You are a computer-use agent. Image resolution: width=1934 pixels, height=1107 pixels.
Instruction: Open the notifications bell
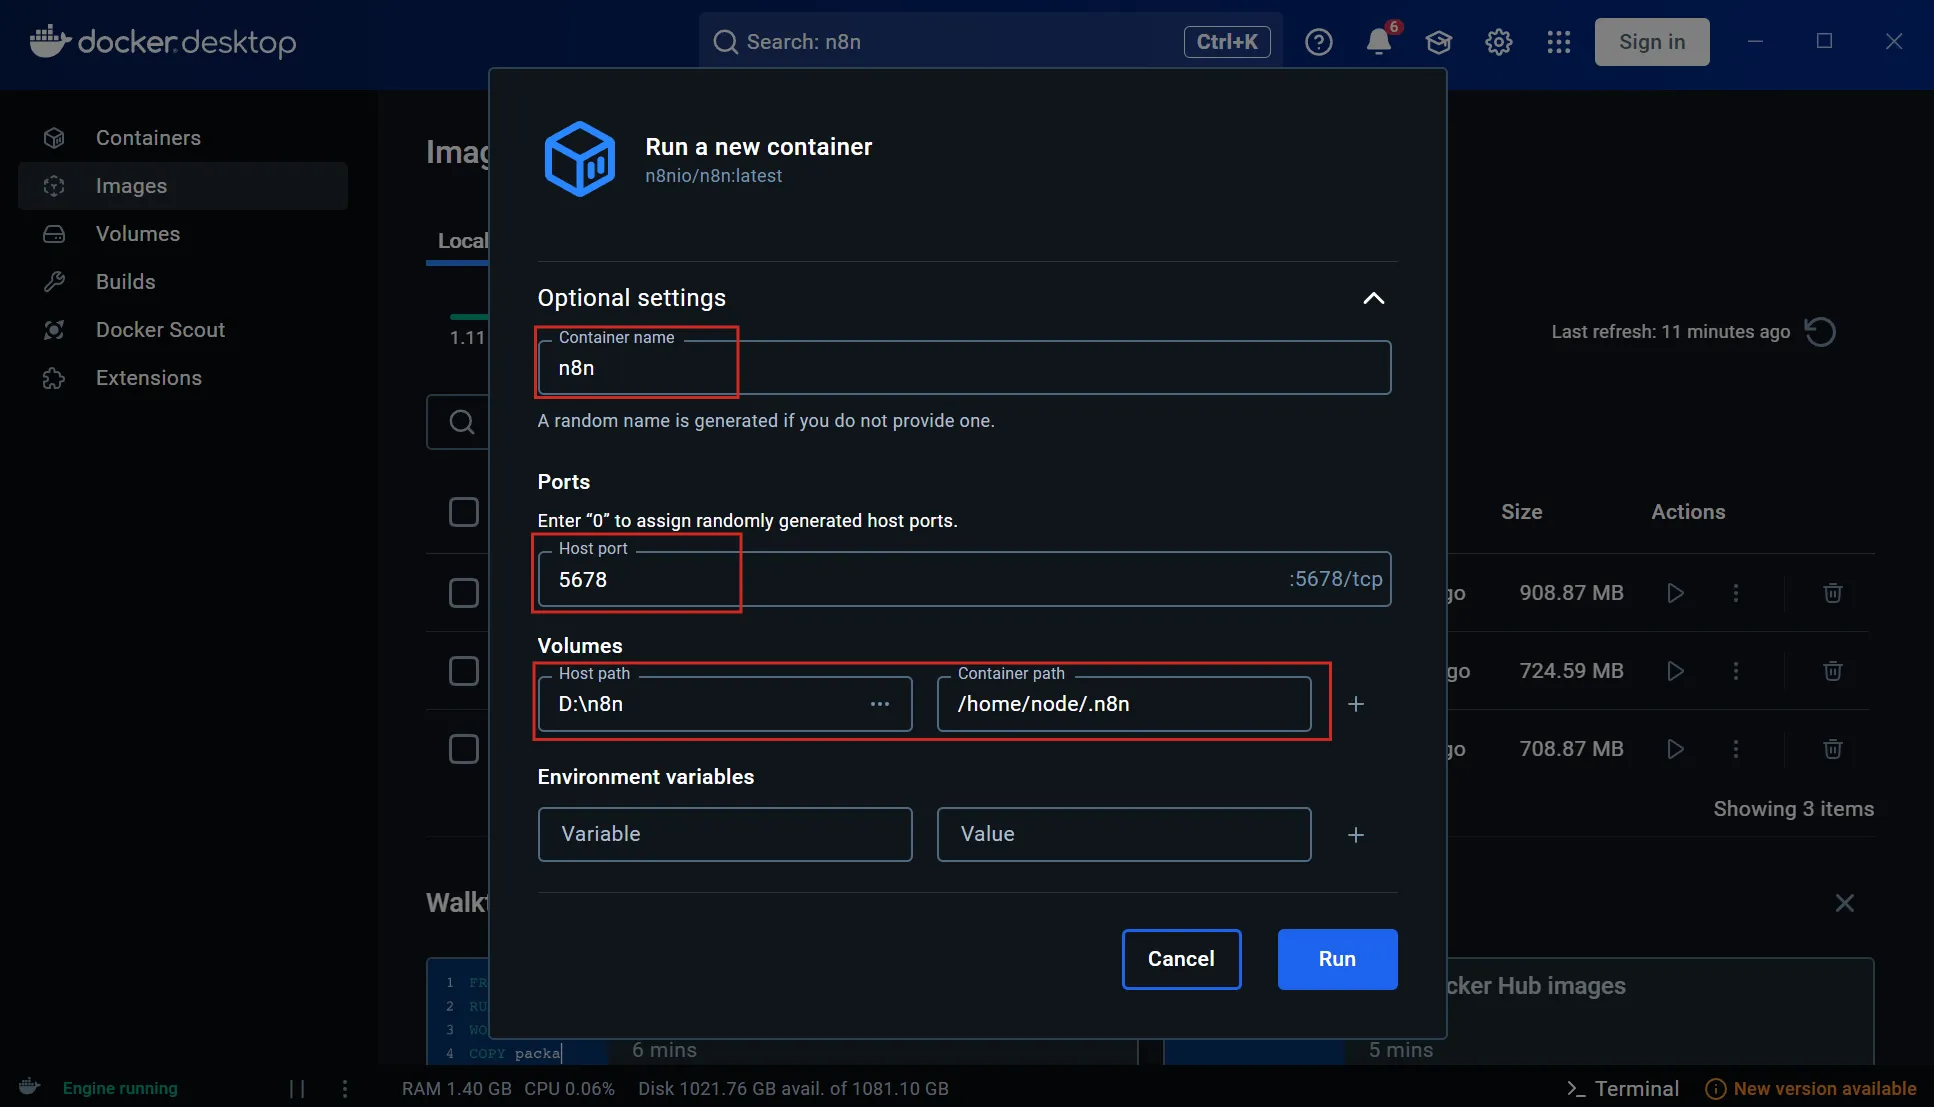(1378, 42)
